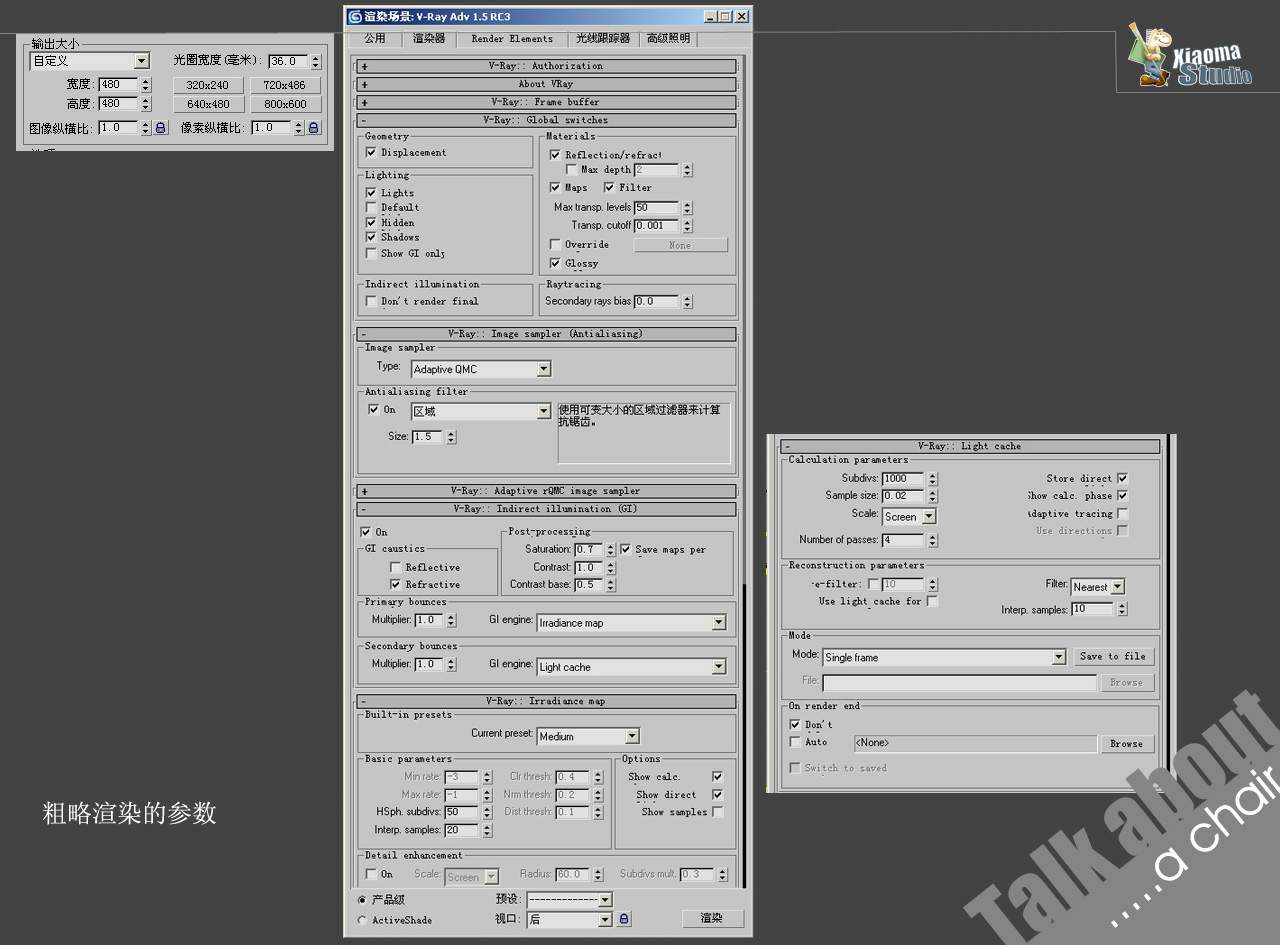Open the Current preset Medium dropdown

(x=588, y=736)
